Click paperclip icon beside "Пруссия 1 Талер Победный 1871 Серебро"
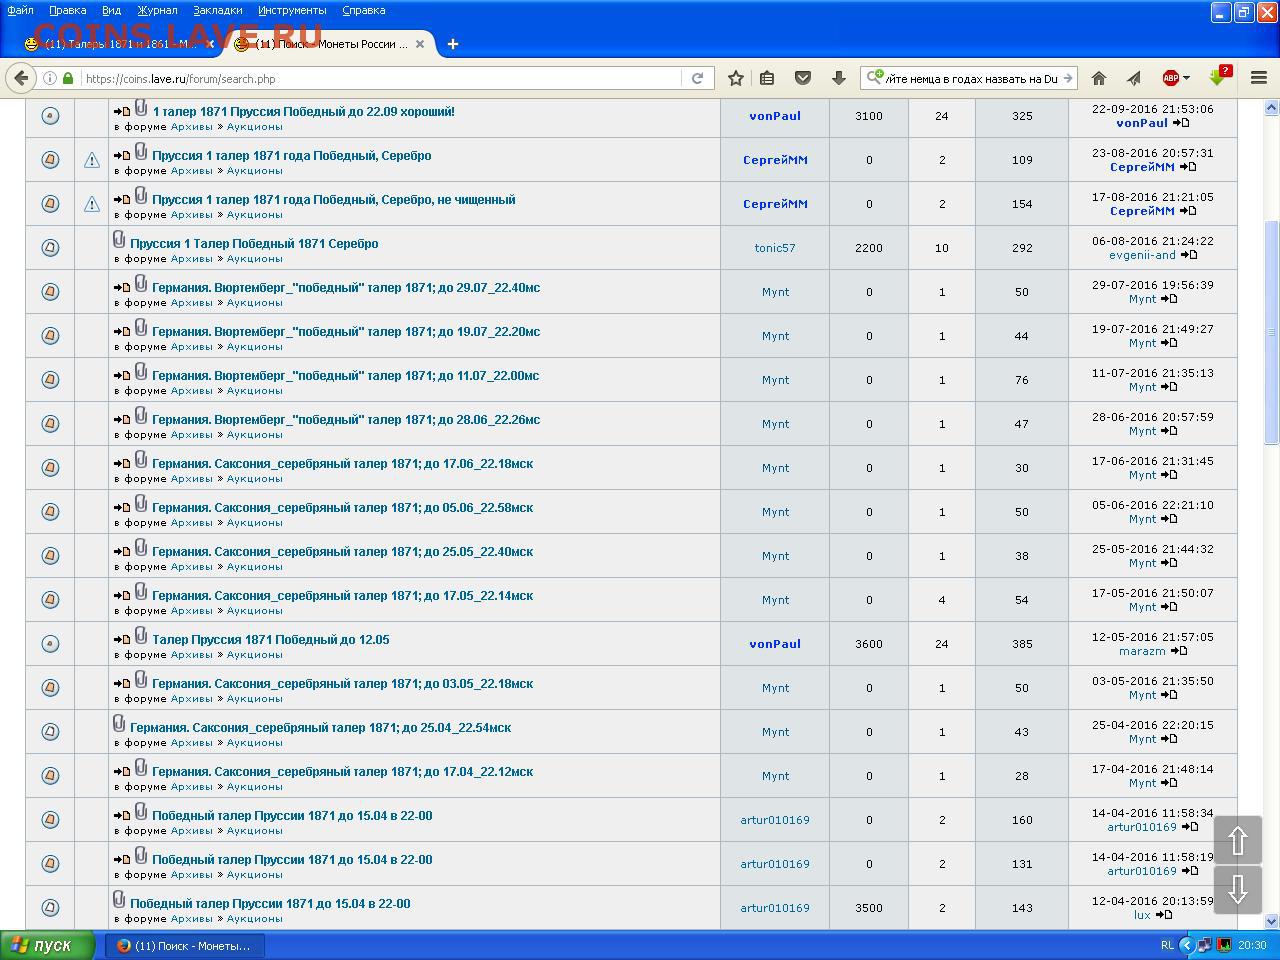This screenshot has width=1280, height=960. [x=119, y=240]
